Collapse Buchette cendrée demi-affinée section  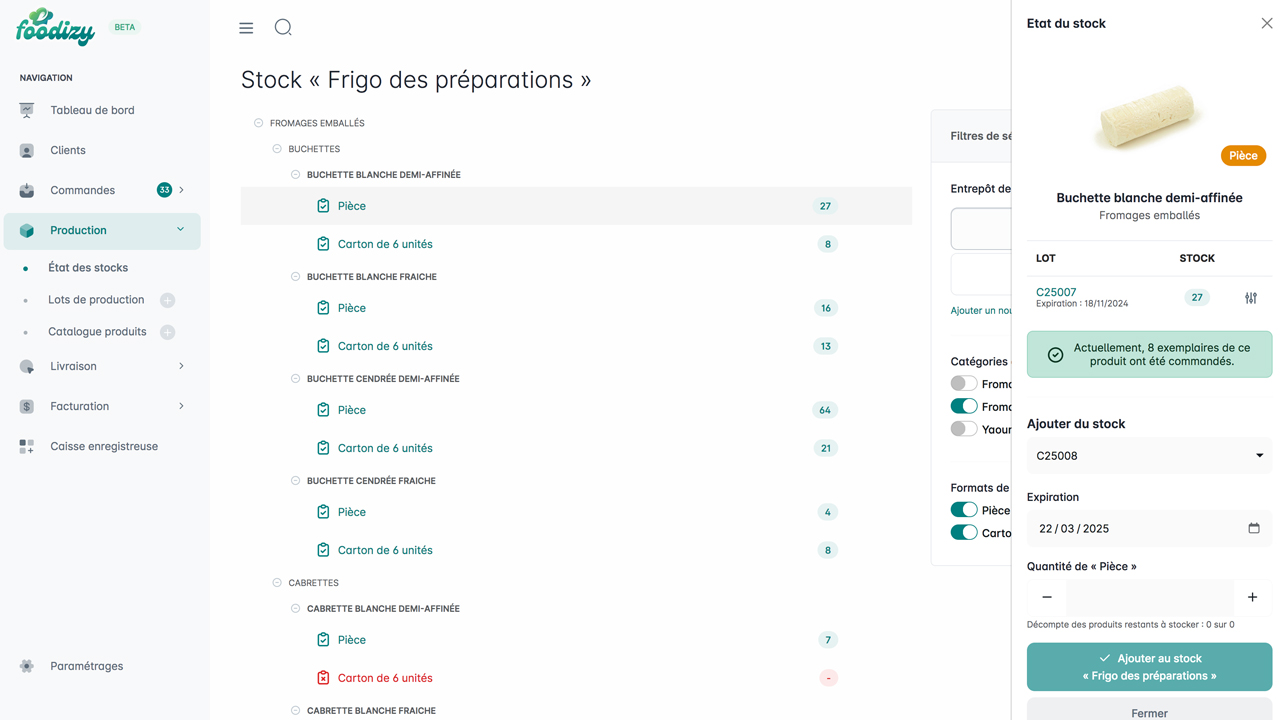pos(295,379)
